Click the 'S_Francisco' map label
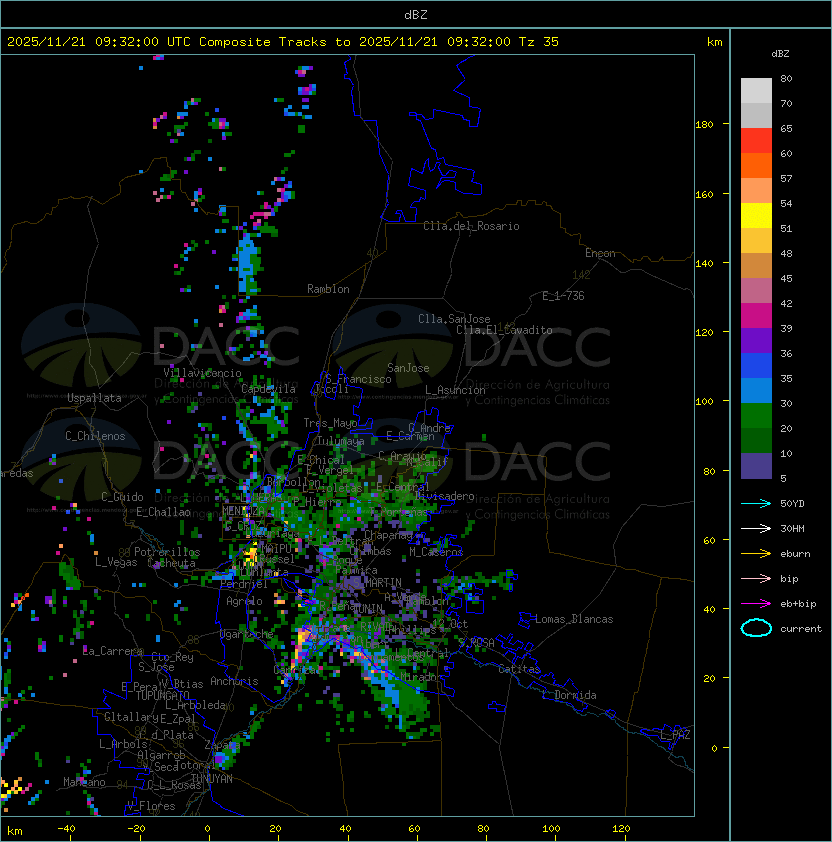This screenshot has height=842, width=832. [358, 379]
